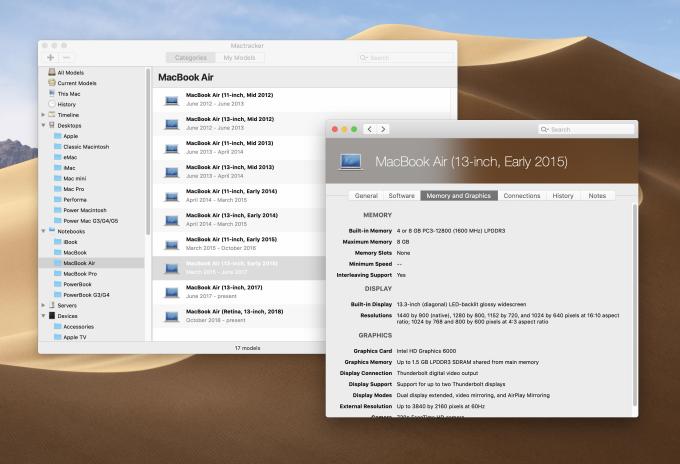Open the Connections tab
Image resolution: width=680 pixels, height=464 pixels.
(x=522, y=196)
